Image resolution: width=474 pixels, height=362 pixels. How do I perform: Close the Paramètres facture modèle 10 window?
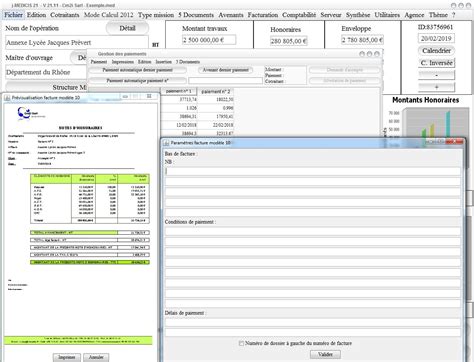455,142
